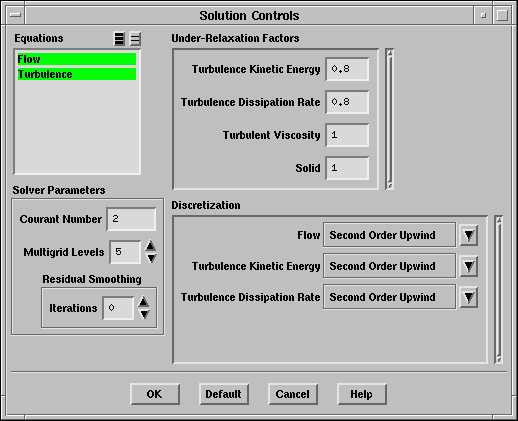
Task: Dismiss dialog with Cancel button
Action: click(x=293, y=394)
